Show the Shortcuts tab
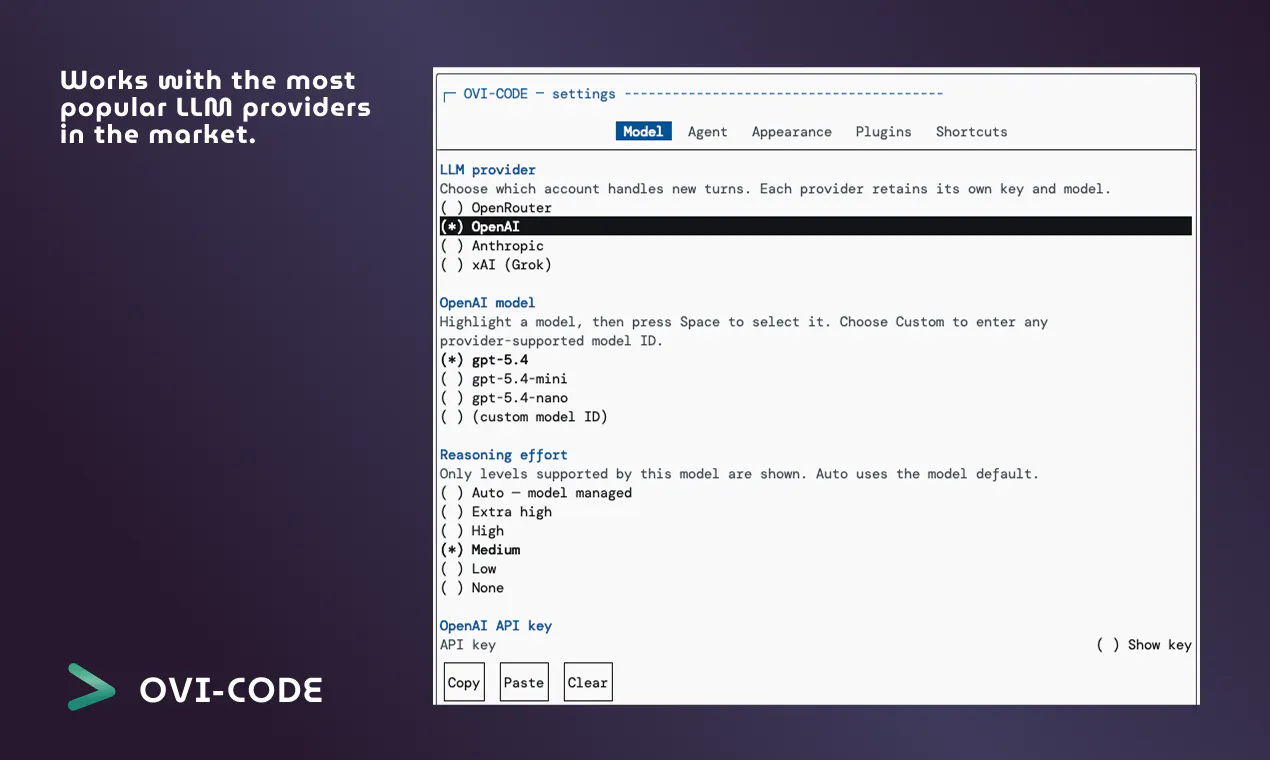 pos(972,131)
